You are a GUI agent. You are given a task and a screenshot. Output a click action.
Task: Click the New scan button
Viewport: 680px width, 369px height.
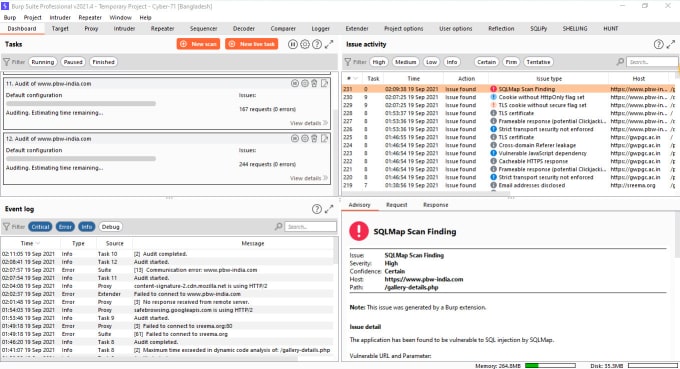[x=198, y=44]
